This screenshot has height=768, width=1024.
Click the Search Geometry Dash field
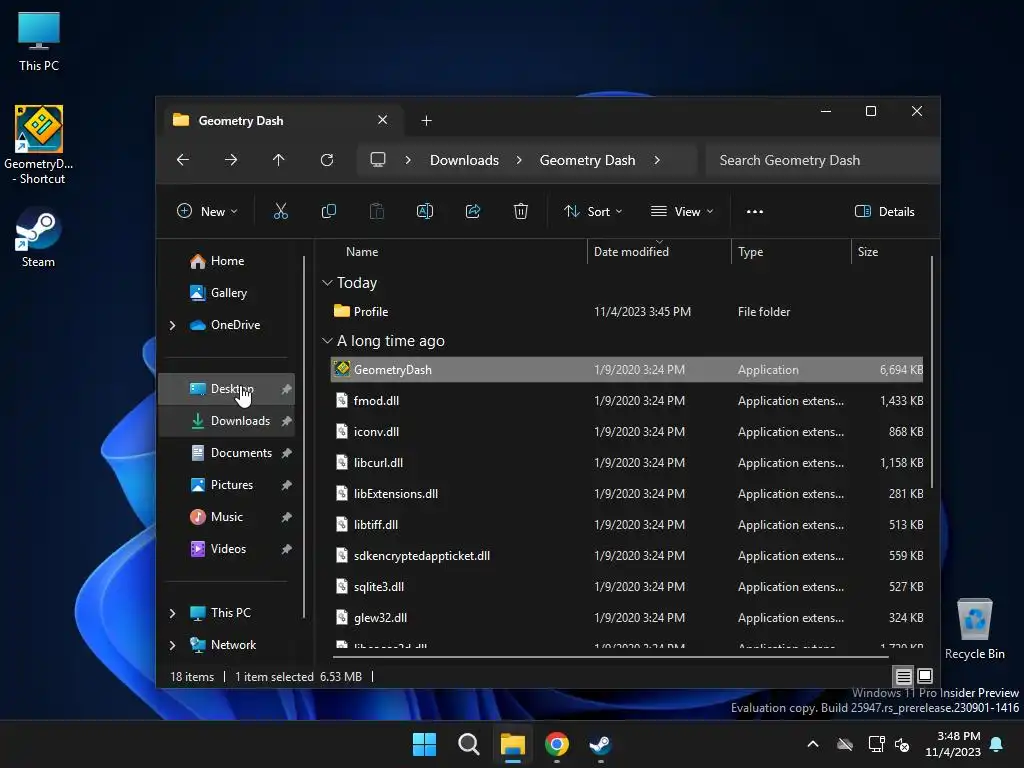pos(822,160)
